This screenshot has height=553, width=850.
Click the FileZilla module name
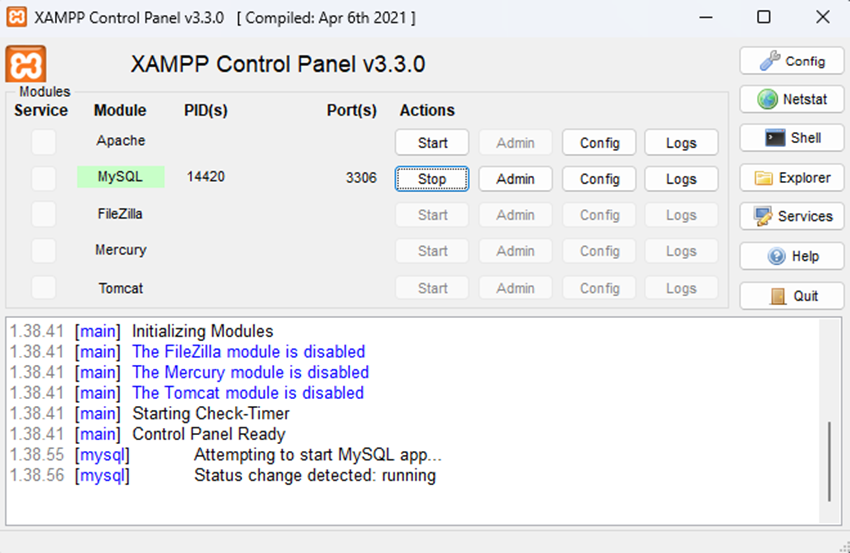point(120,214)
